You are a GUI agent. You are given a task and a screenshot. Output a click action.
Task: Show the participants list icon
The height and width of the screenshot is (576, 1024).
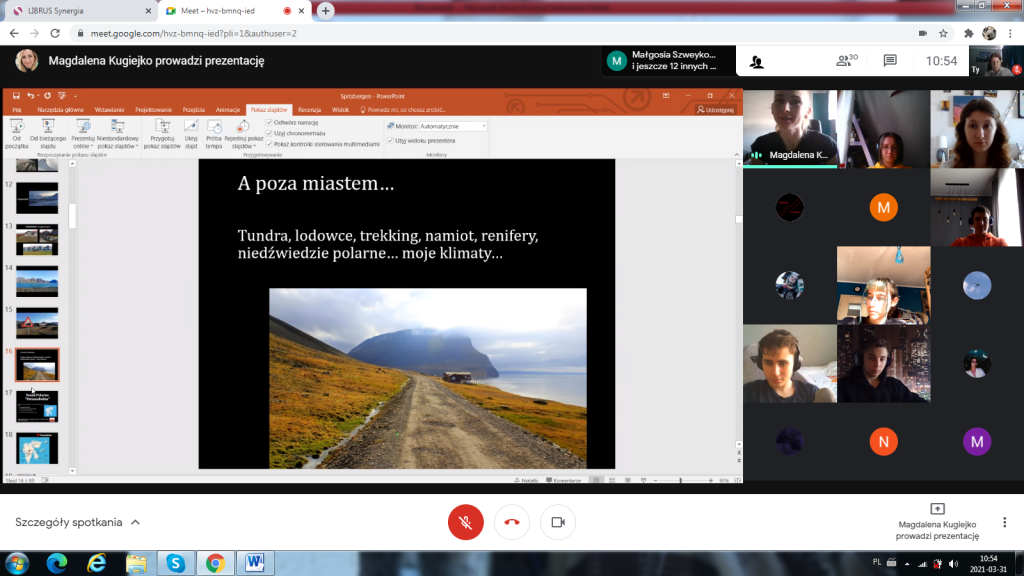[845, 61]
